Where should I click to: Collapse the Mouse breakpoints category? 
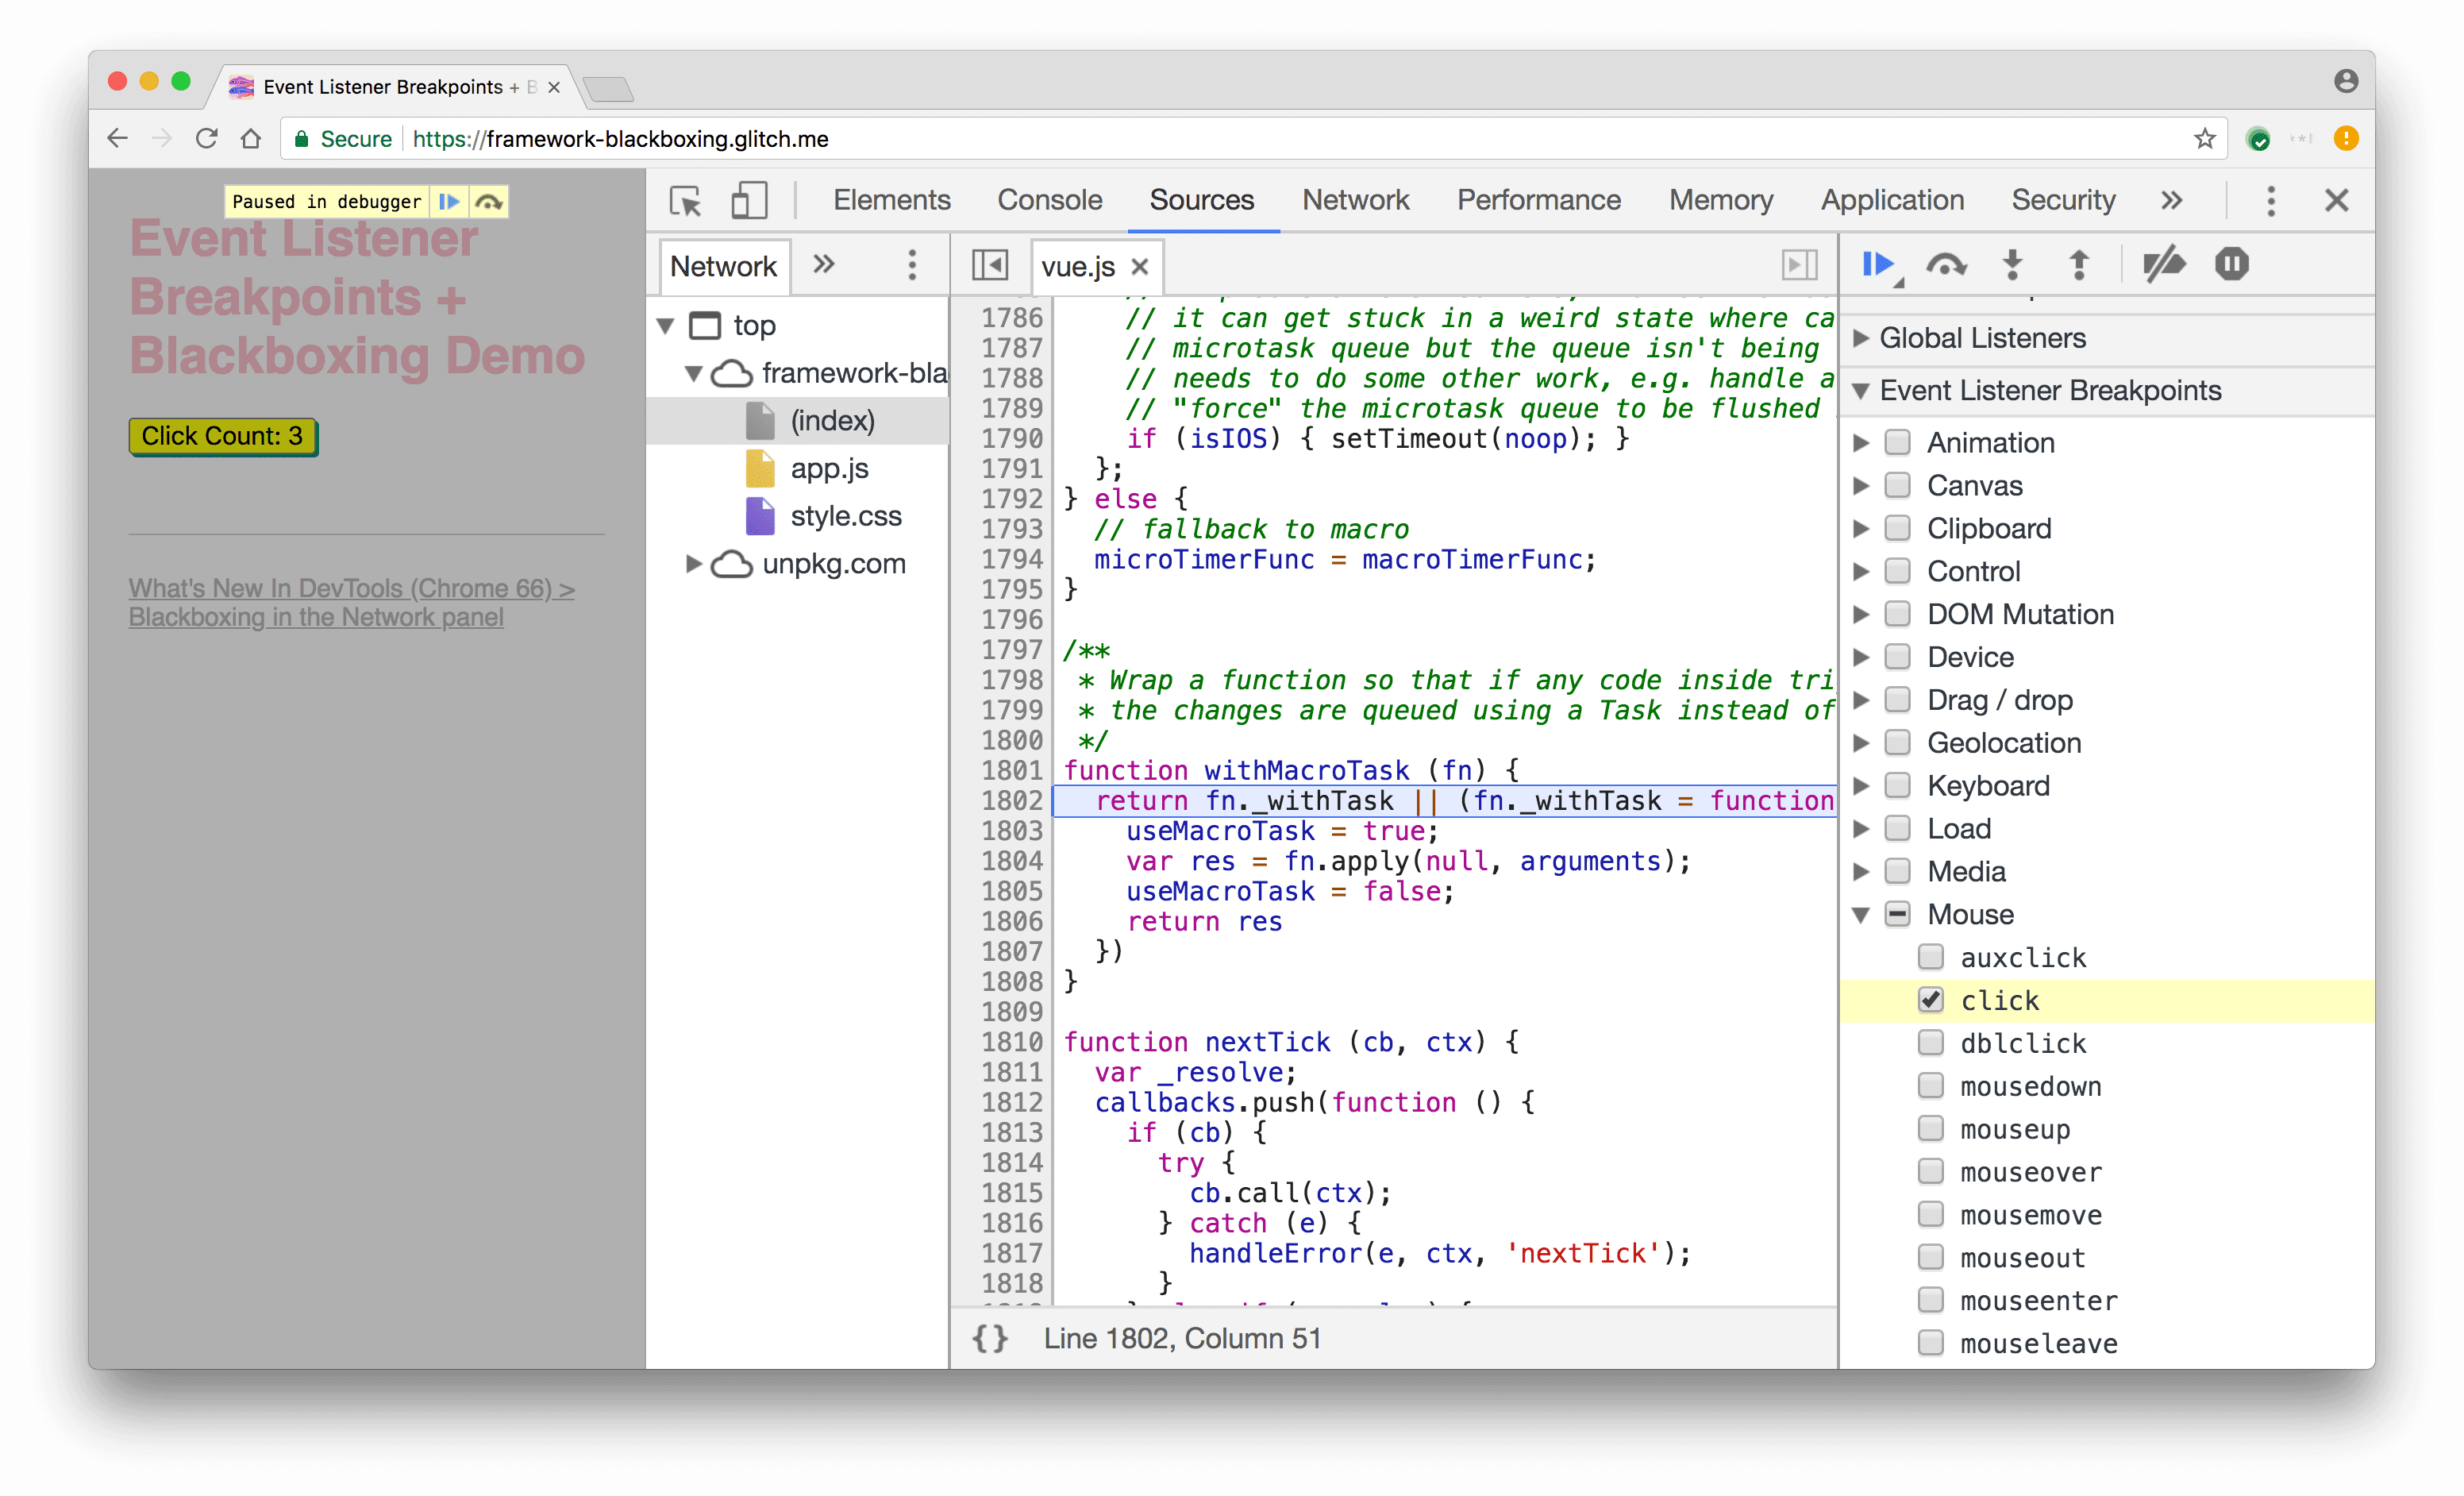click(1871, 913)
